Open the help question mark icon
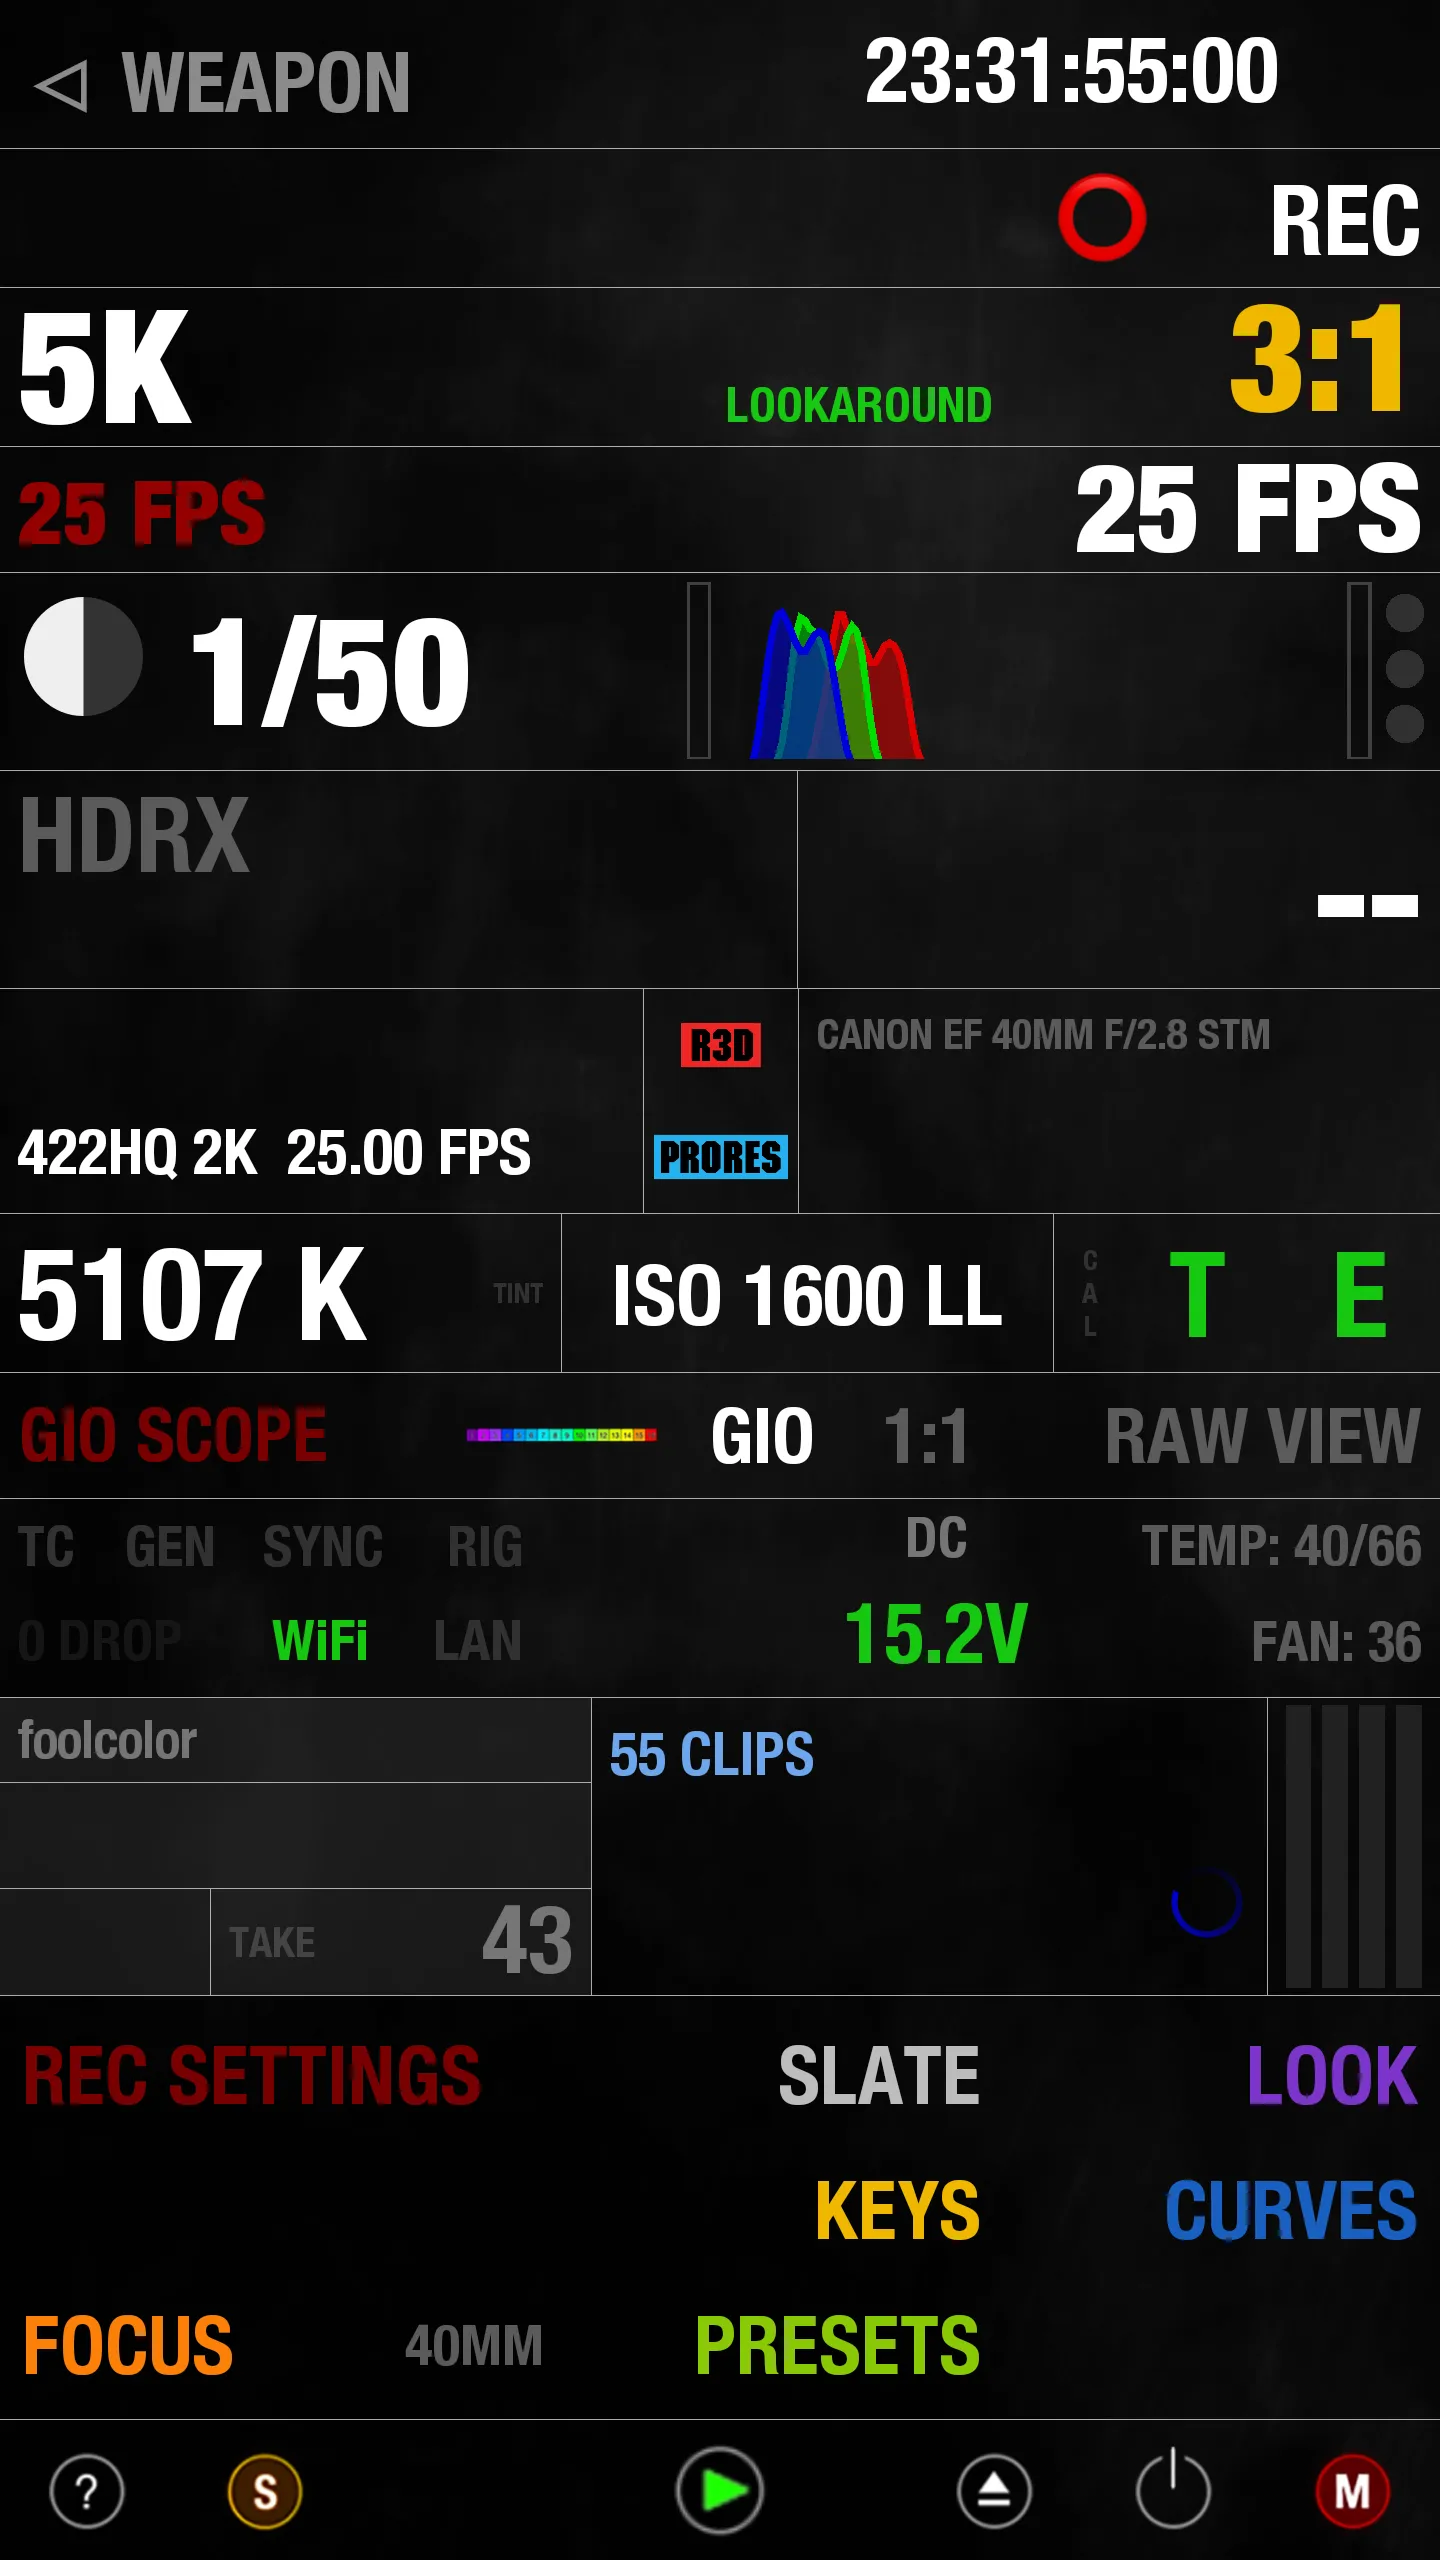Viewport: 1440px width, 2560px height. coord(87,2491)
